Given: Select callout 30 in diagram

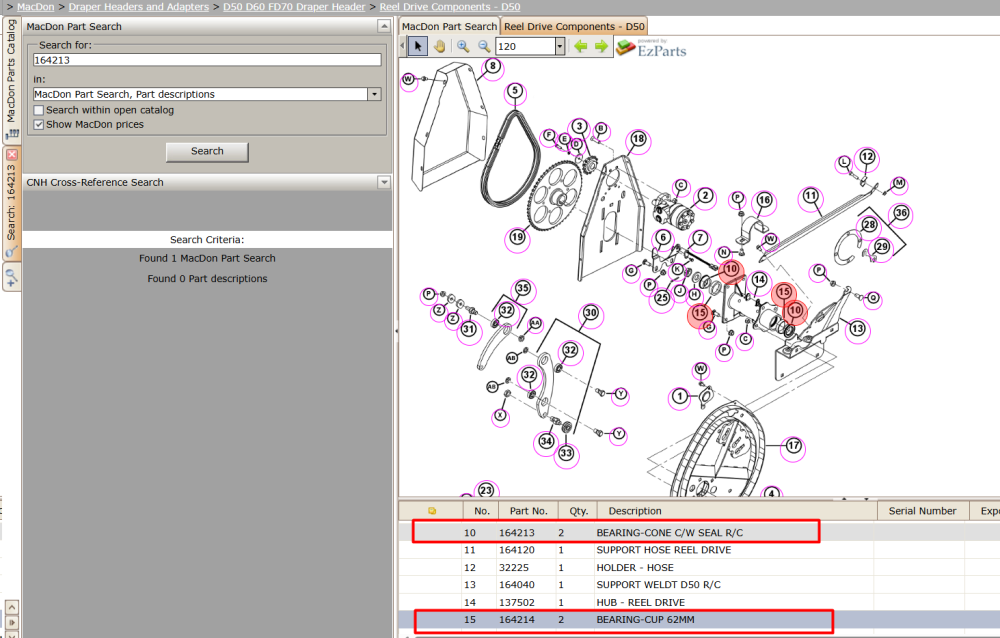Looking at the screenshot, I should point(591,313).
